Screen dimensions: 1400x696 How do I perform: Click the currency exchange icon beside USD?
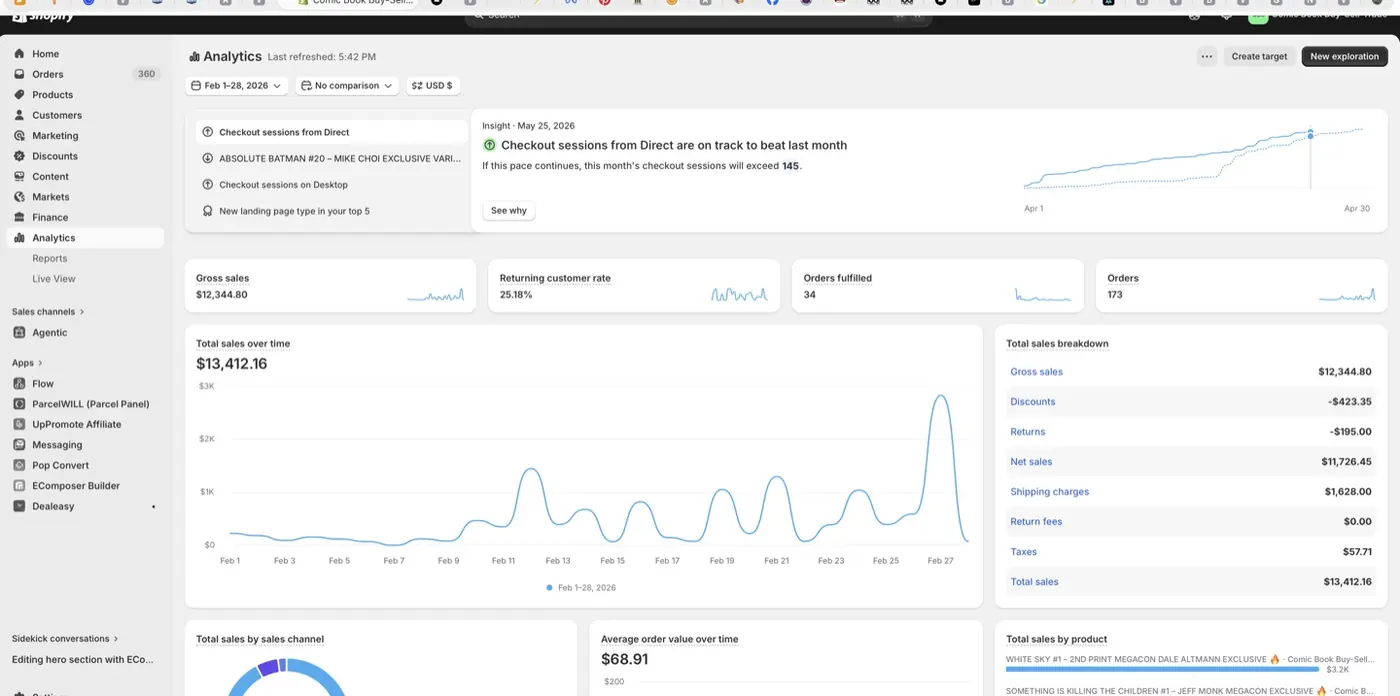click(x=417, y=86)
